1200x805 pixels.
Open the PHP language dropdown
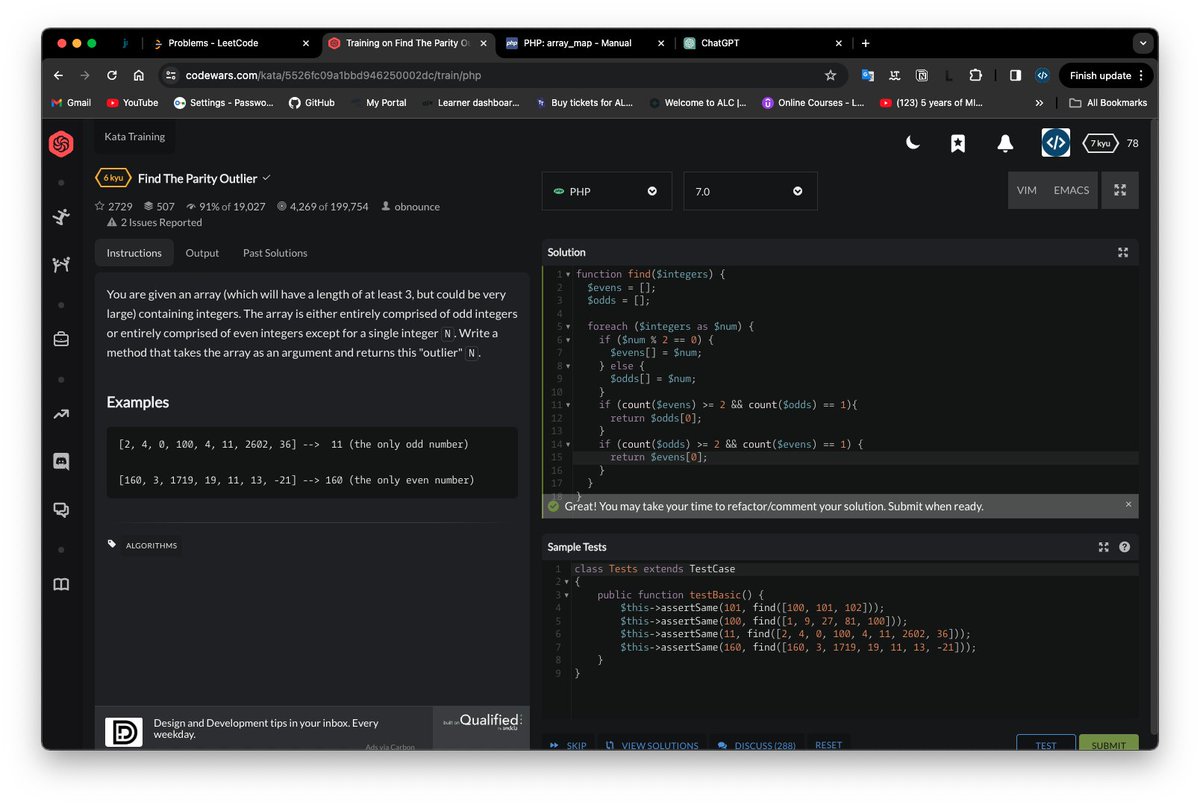608,191
